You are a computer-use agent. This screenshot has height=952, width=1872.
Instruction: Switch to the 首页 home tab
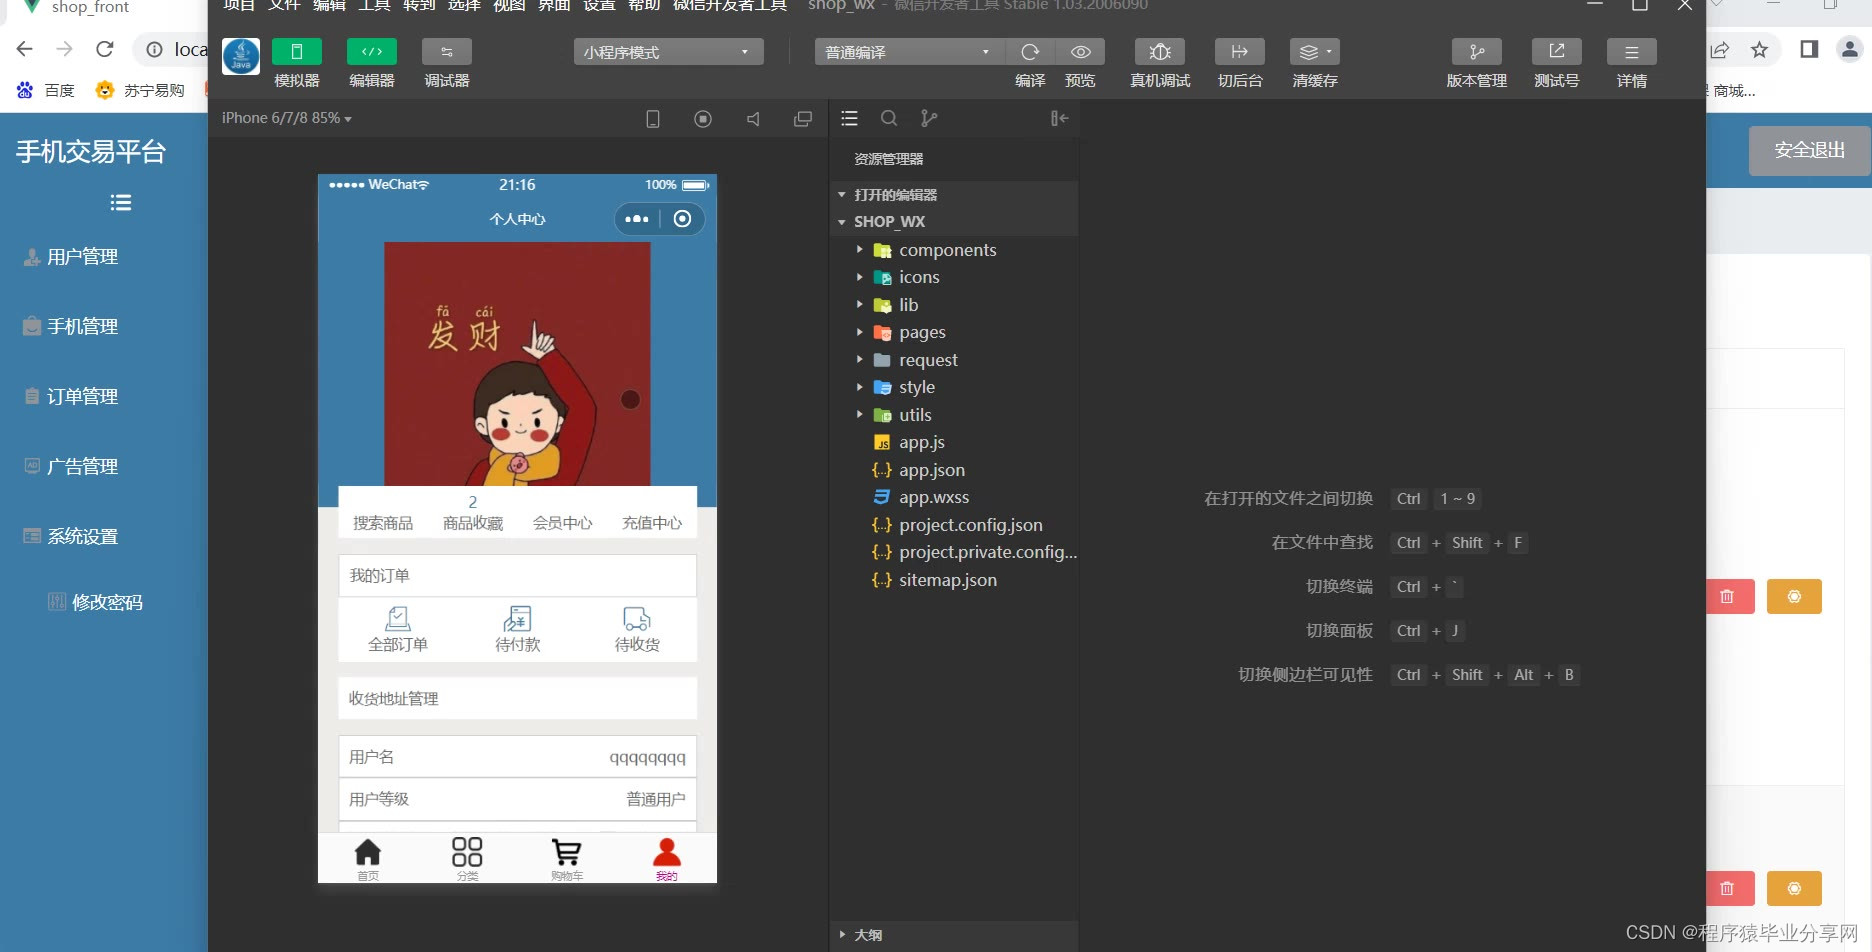368,858
